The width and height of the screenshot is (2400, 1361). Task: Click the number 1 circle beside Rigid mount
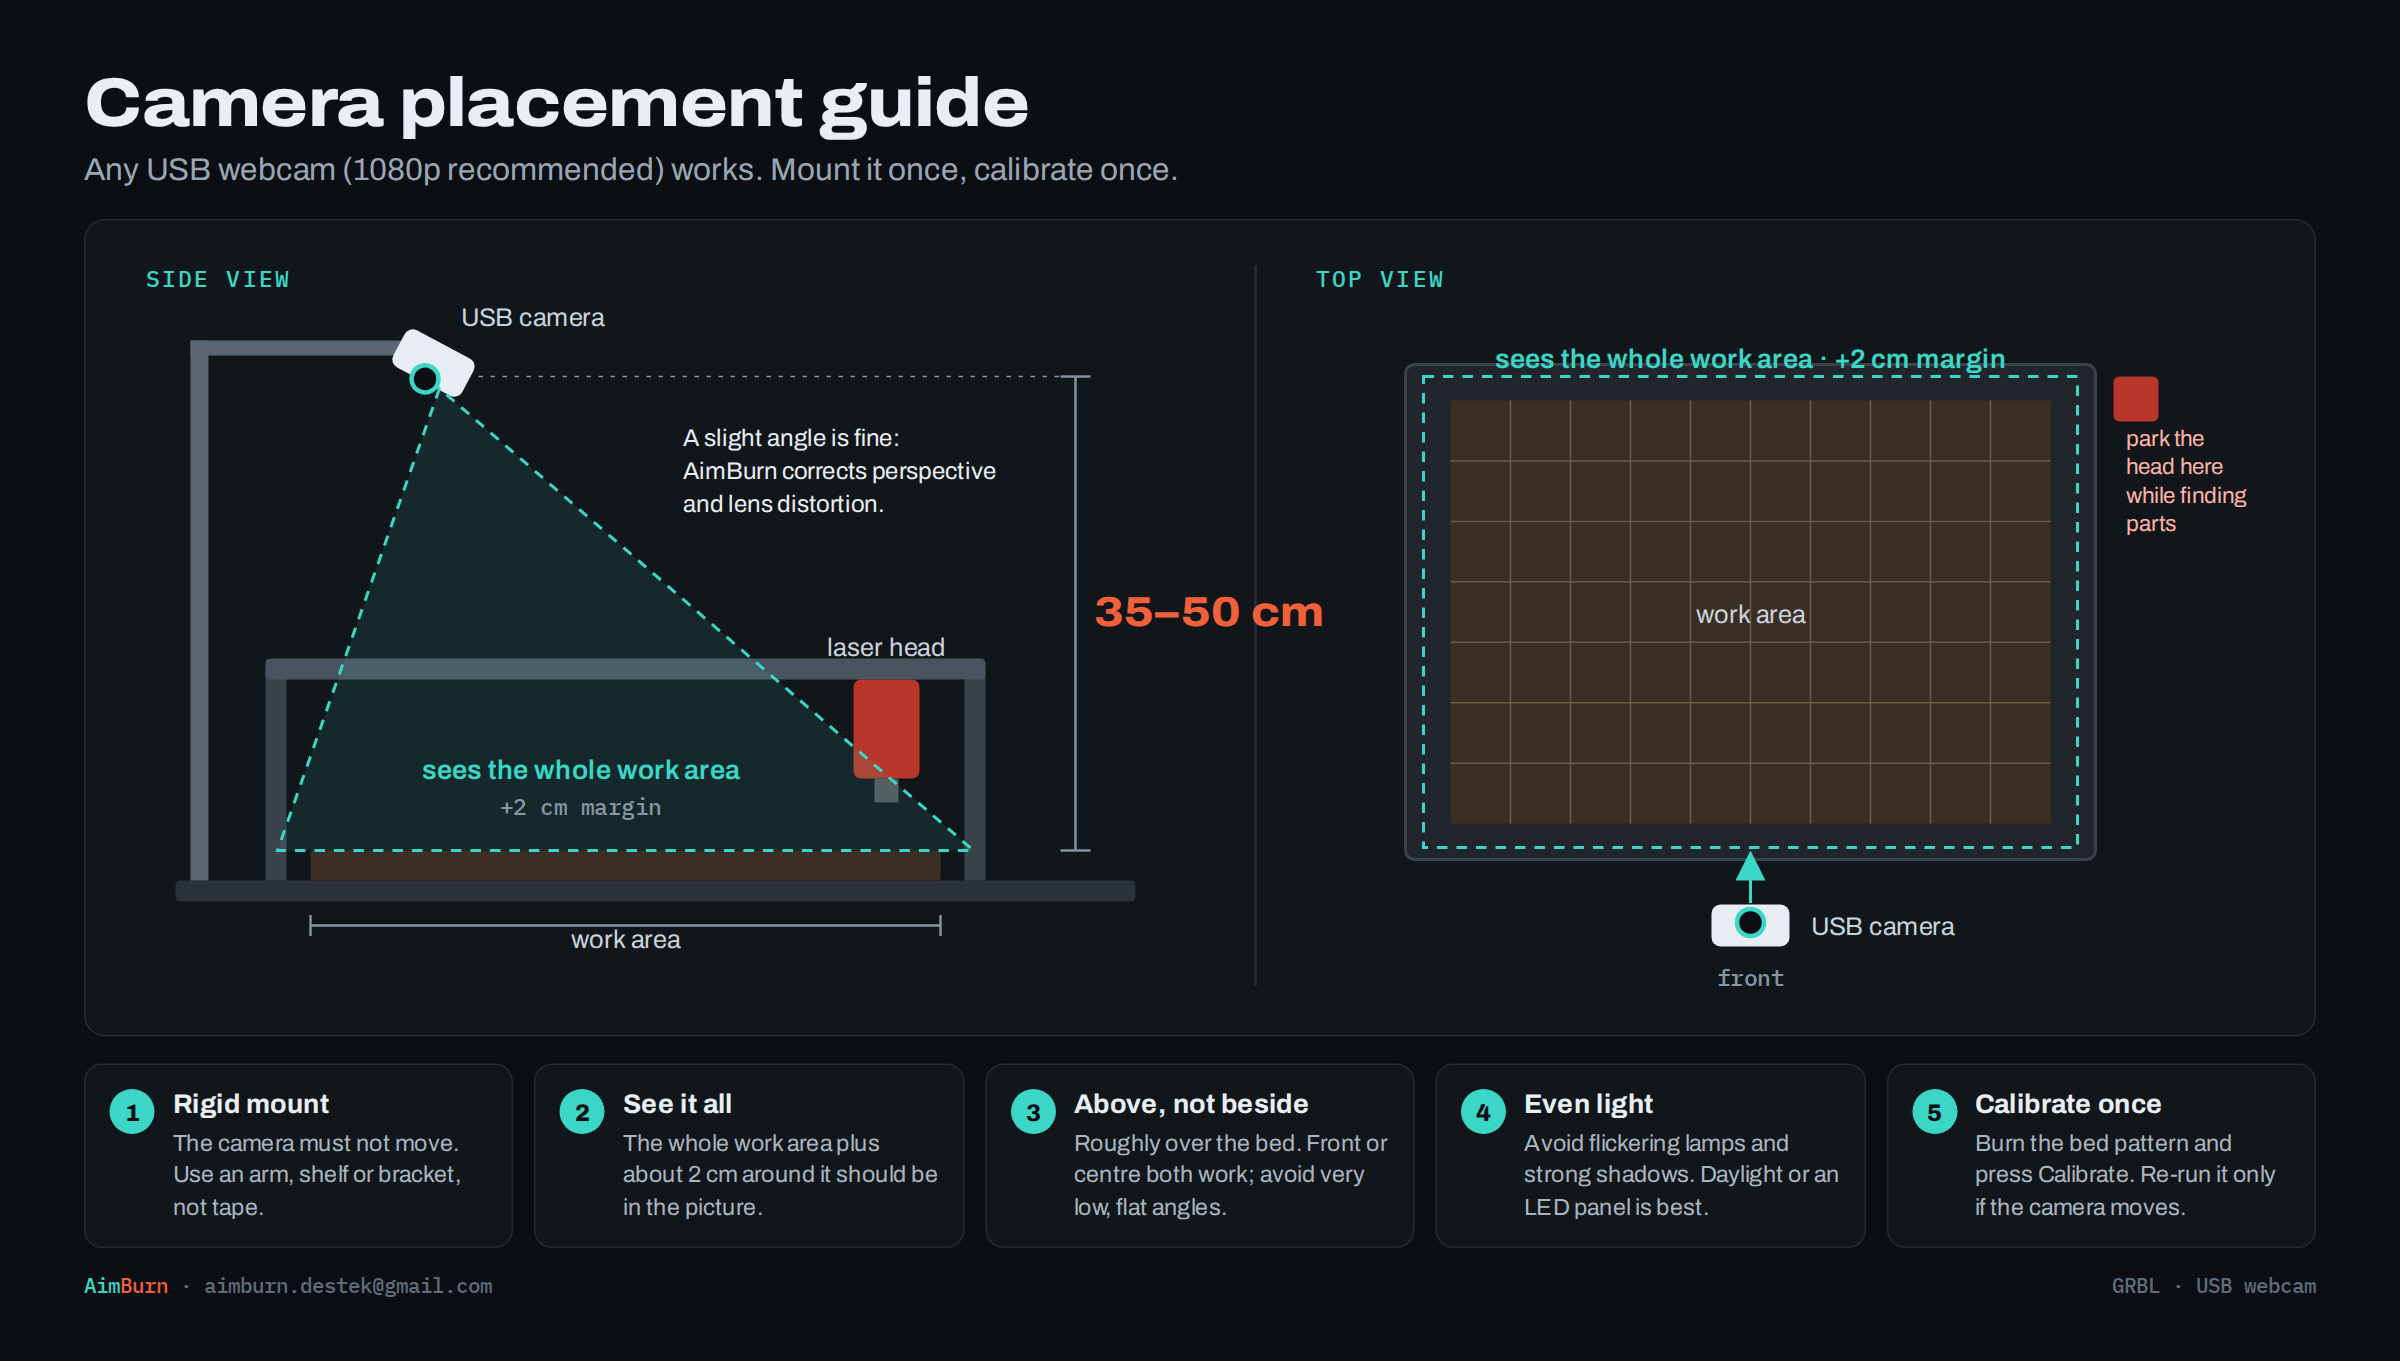[x=132, y=1112]
